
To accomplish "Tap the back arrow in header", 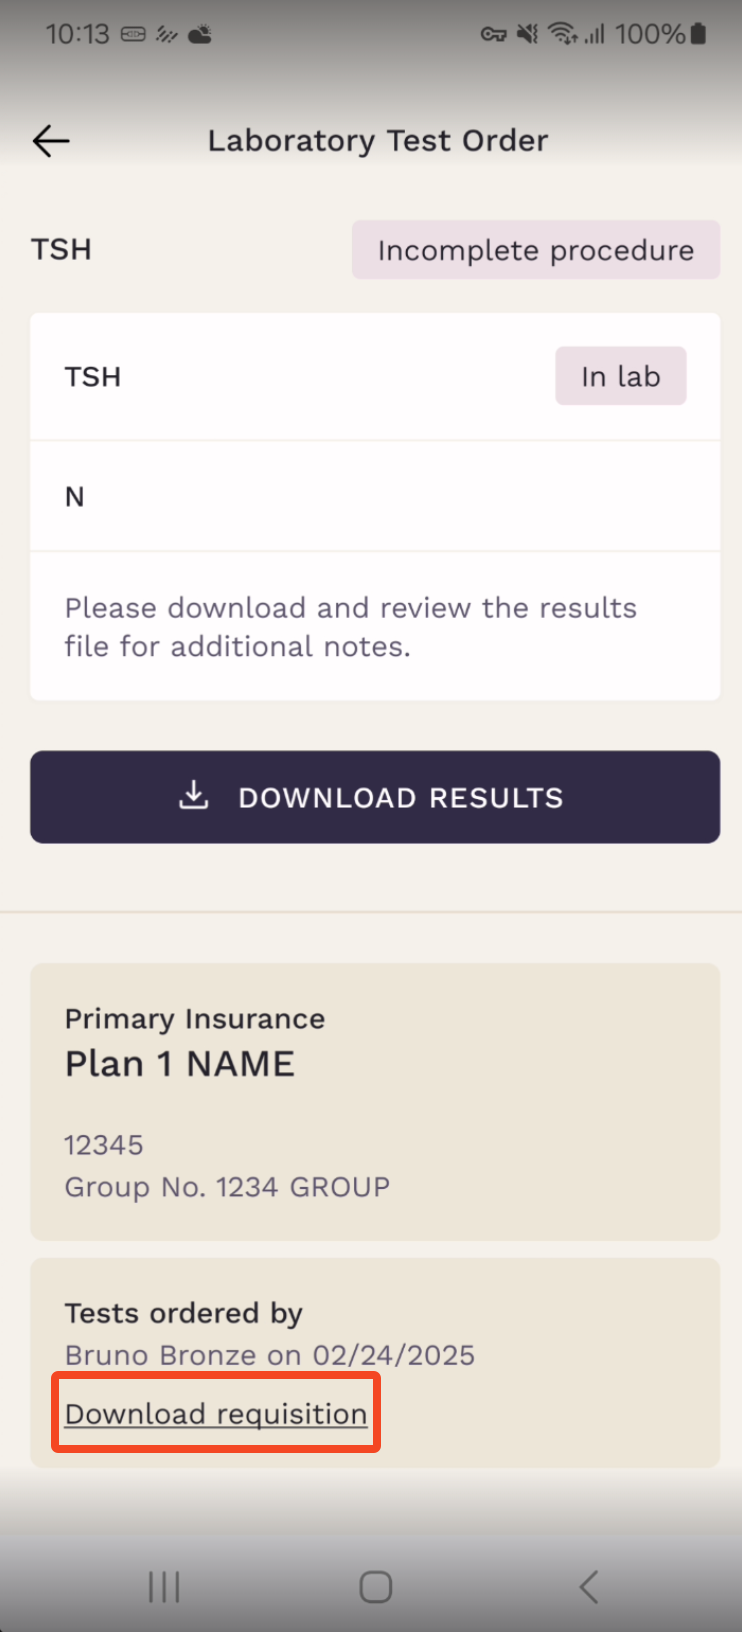I will coord(51,141).
